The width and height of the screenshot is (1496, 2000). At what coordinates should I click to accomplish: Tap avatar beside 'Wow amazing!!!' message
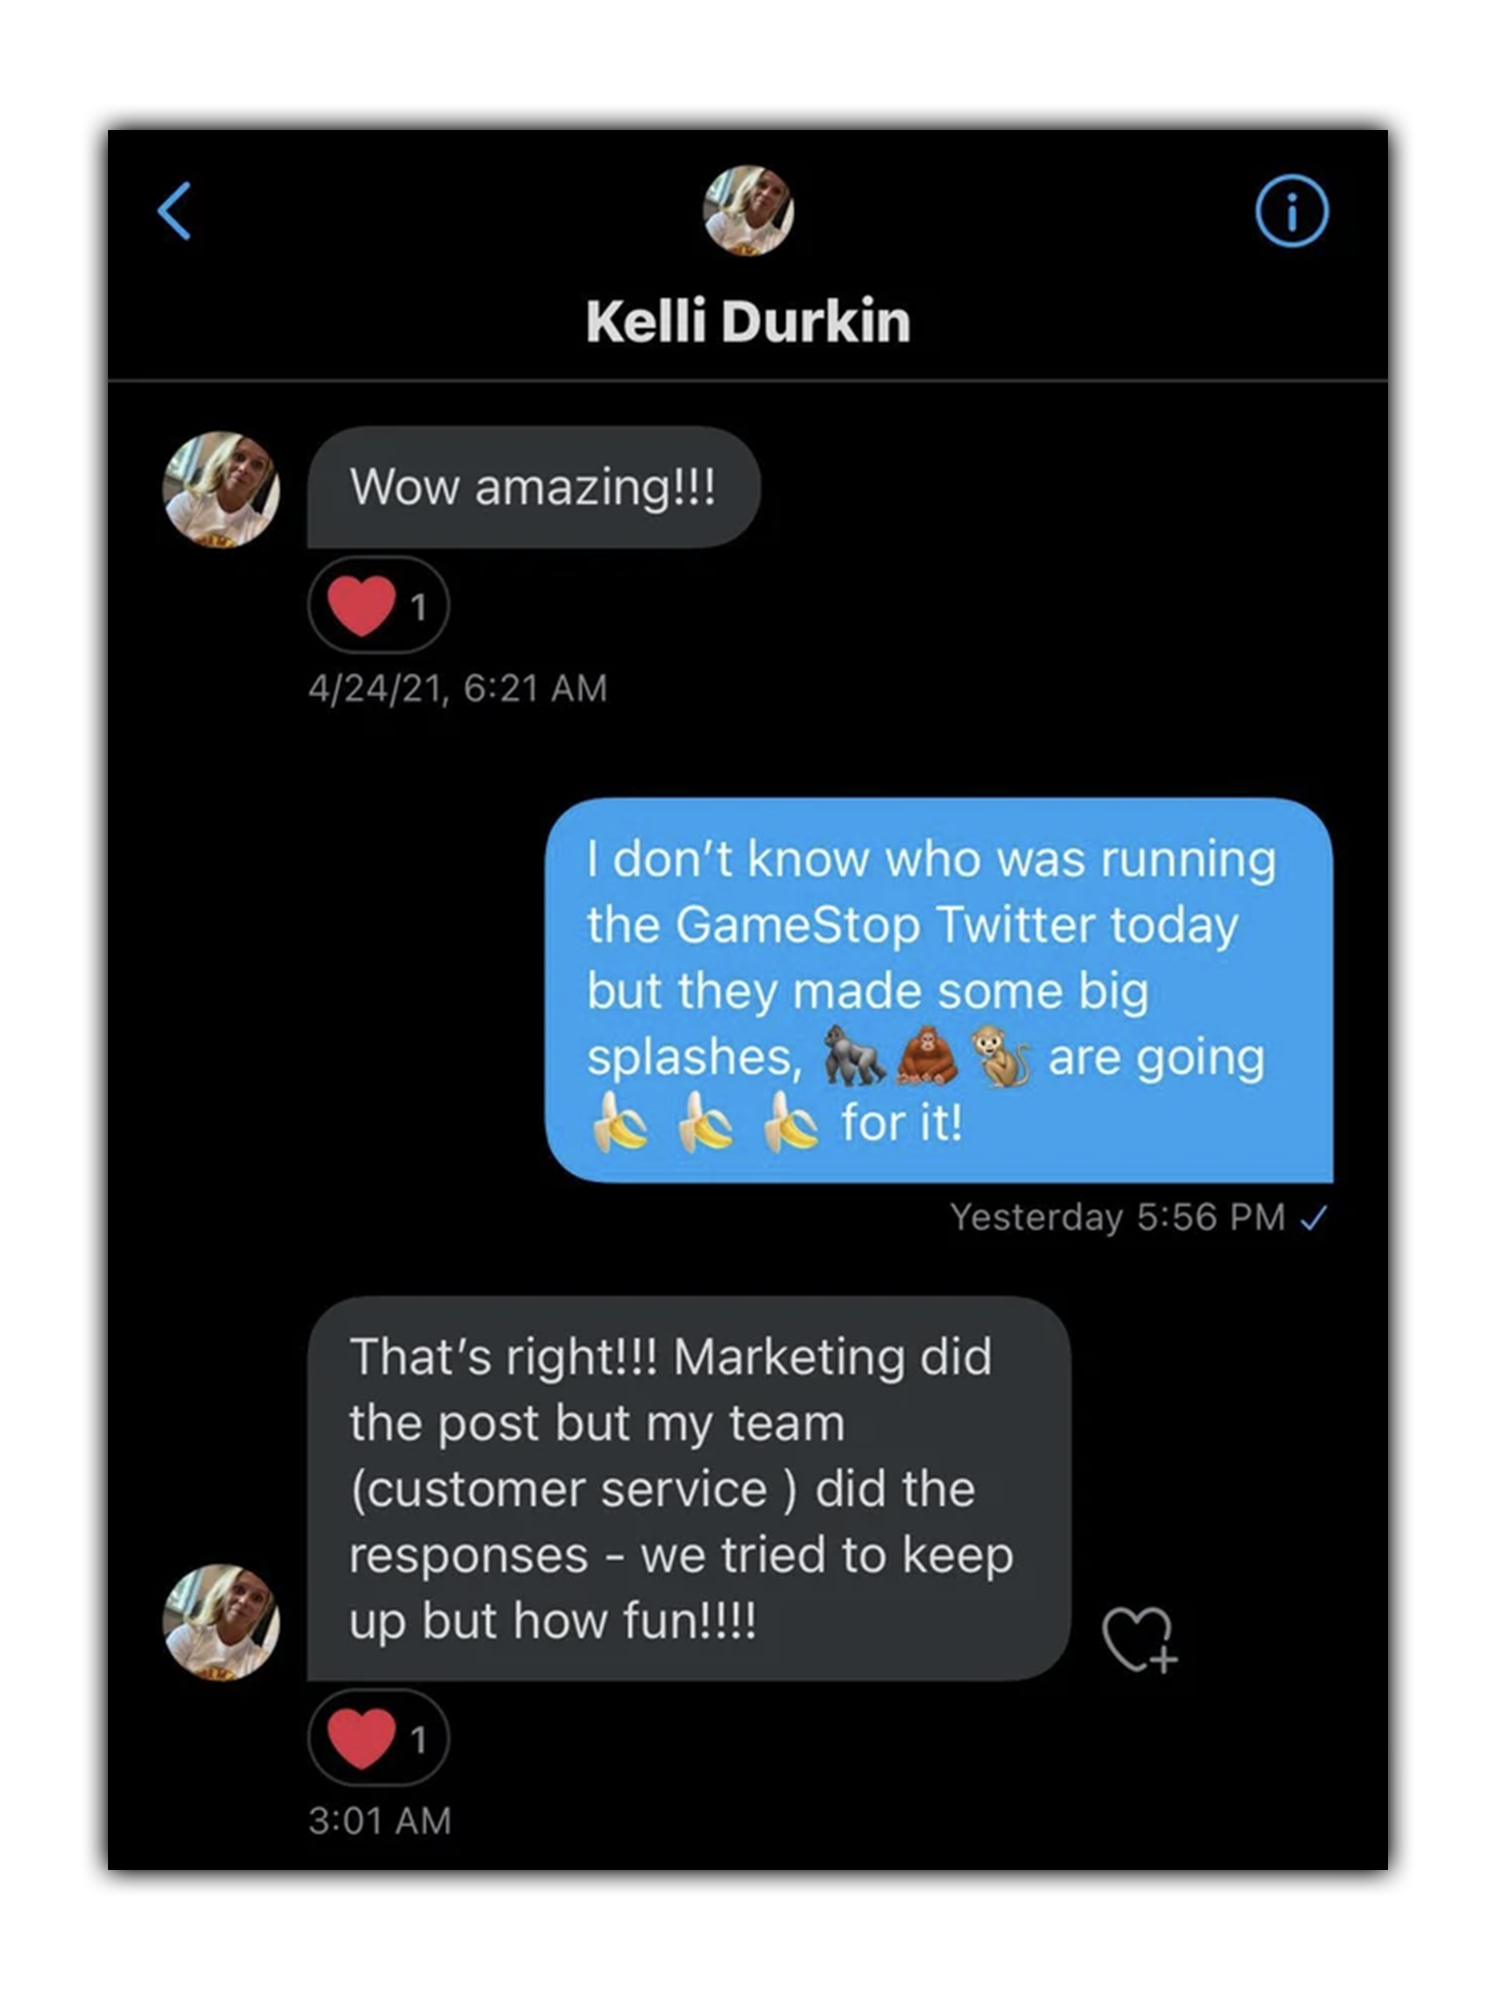221,489
